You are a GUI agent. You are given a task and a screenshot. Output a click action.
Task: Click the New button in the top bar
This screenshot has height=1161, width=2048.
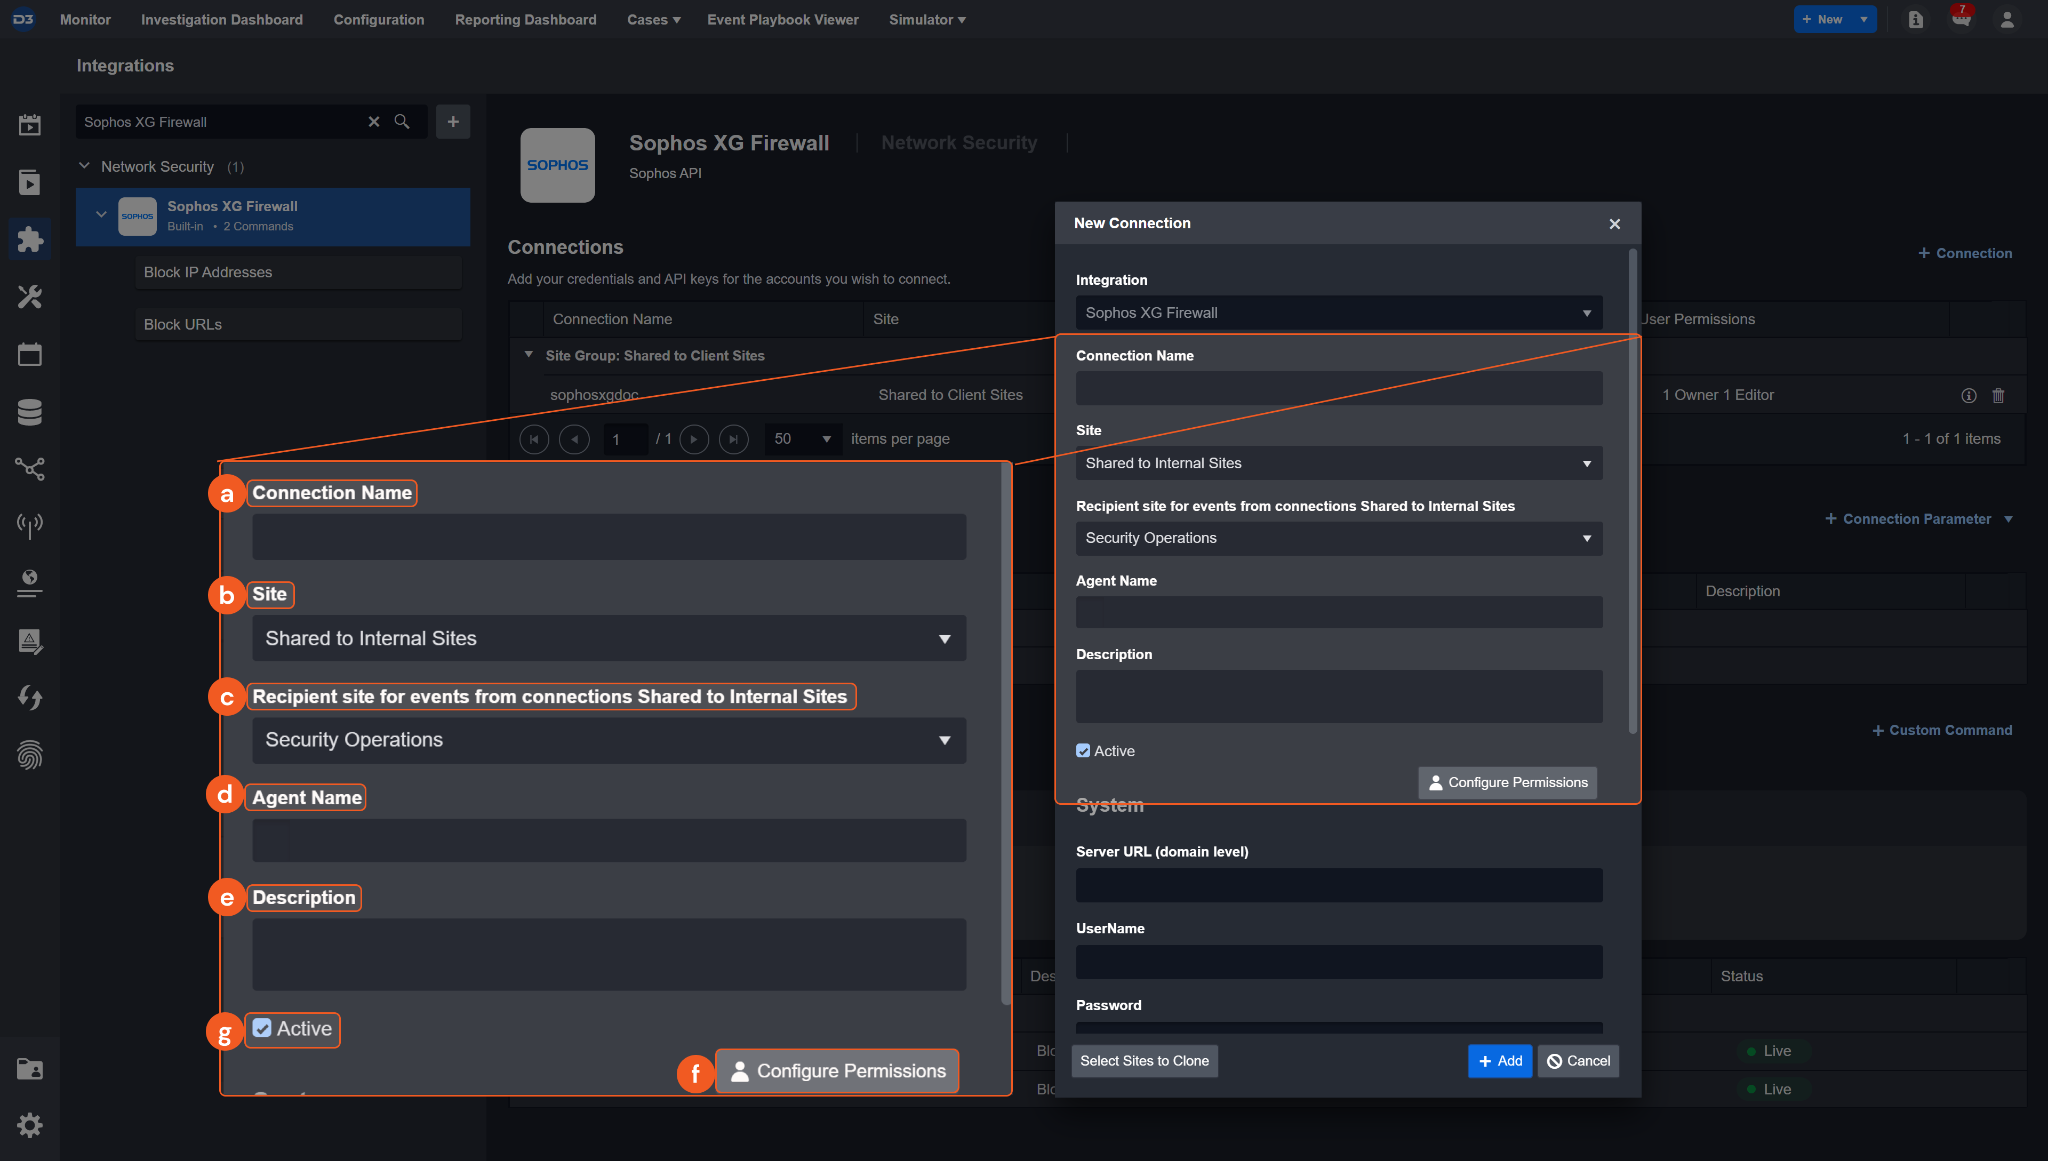[1824, 19]
